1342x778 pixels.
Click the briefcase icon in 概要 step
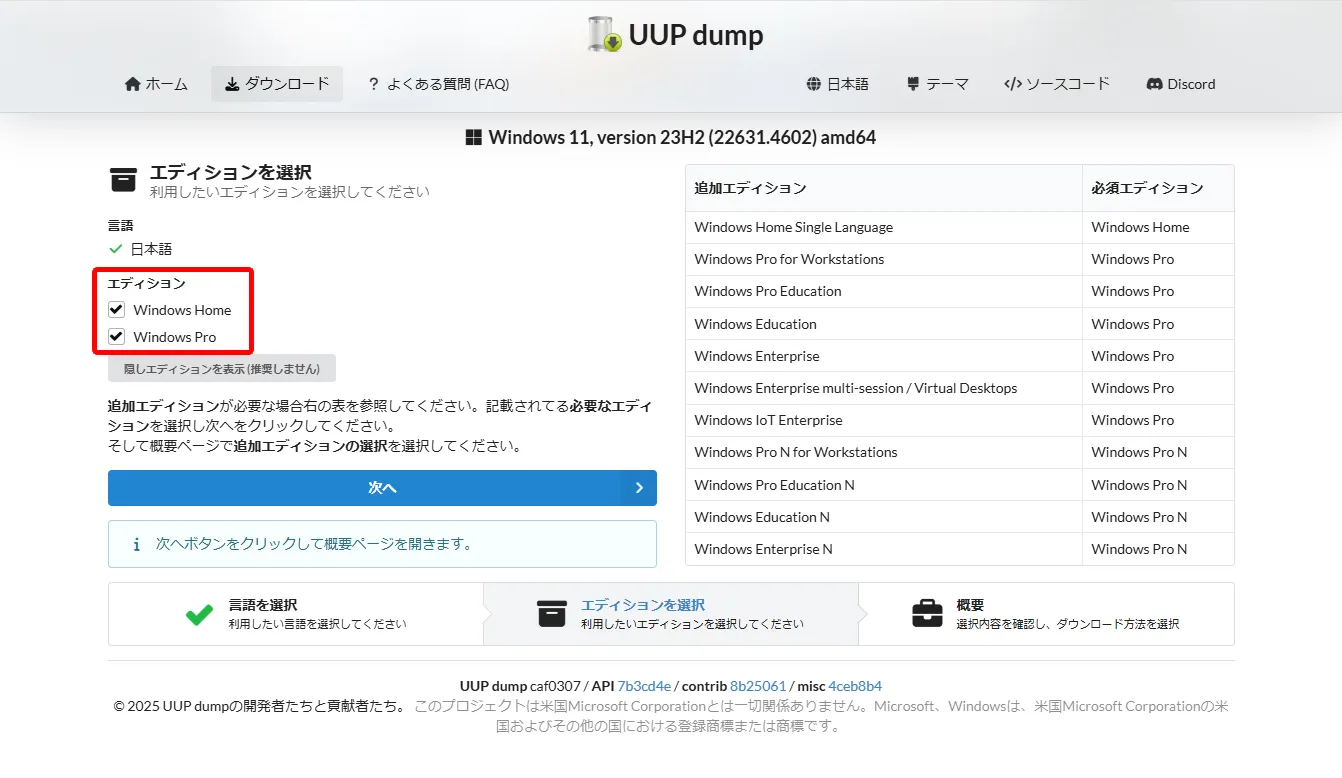(927, 614)
